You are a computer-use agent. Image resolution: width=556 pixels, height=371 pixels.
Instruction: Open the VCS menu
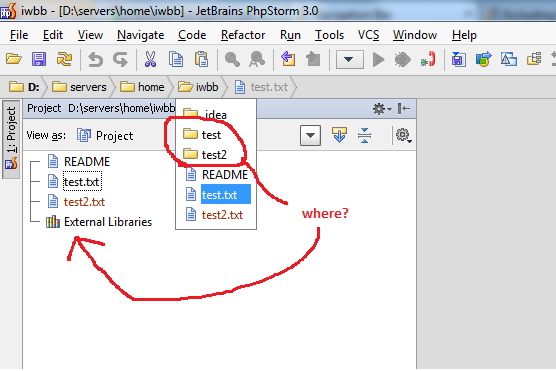(x=368, y=35)
